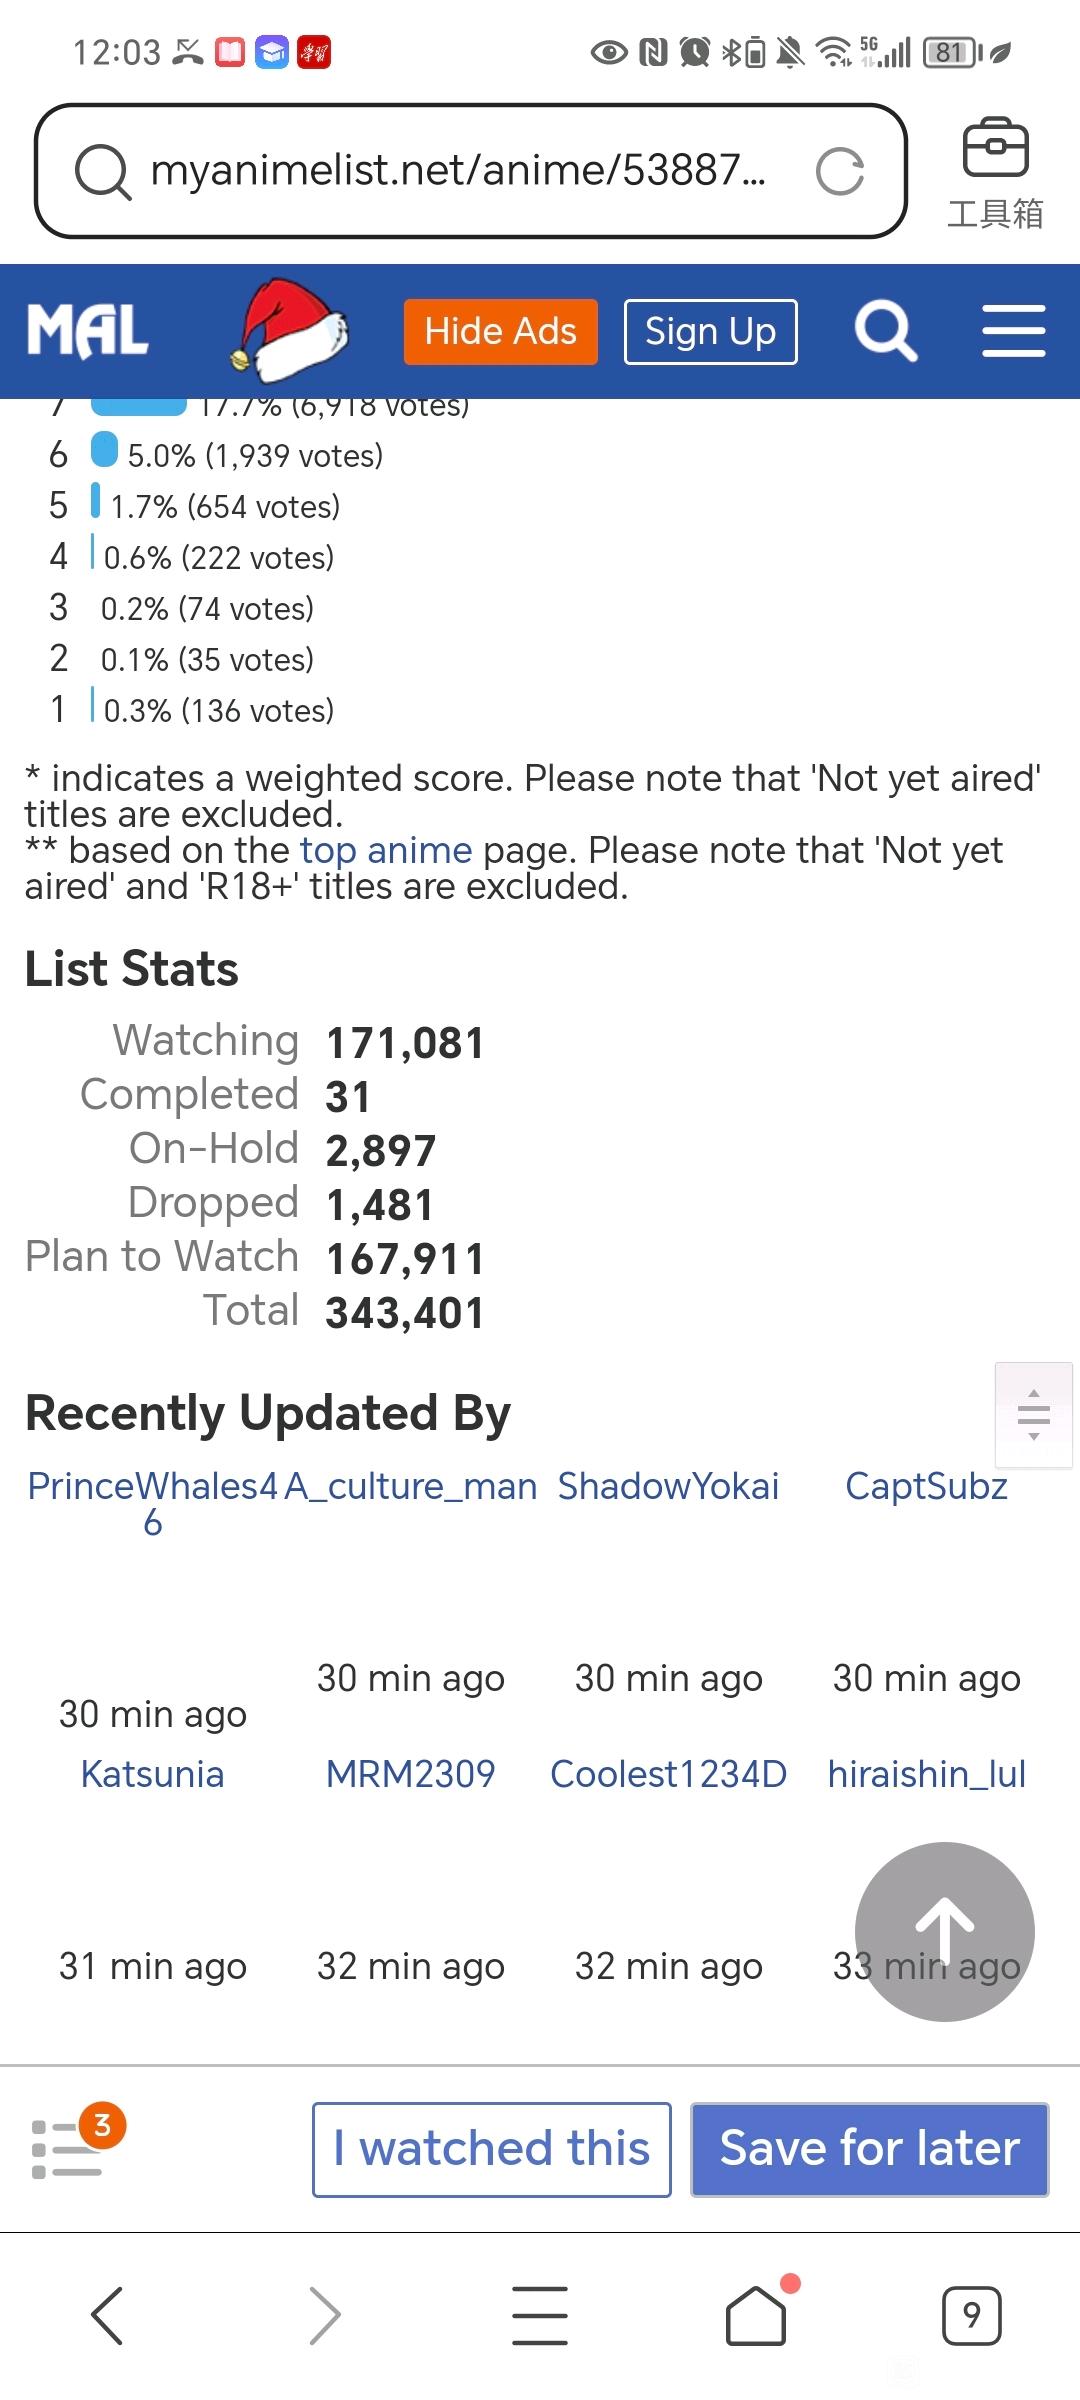Tap the scroll-to-top arrow button
The width and height of the screenshot is (1080, 2400).
[x=945, y=1931]
